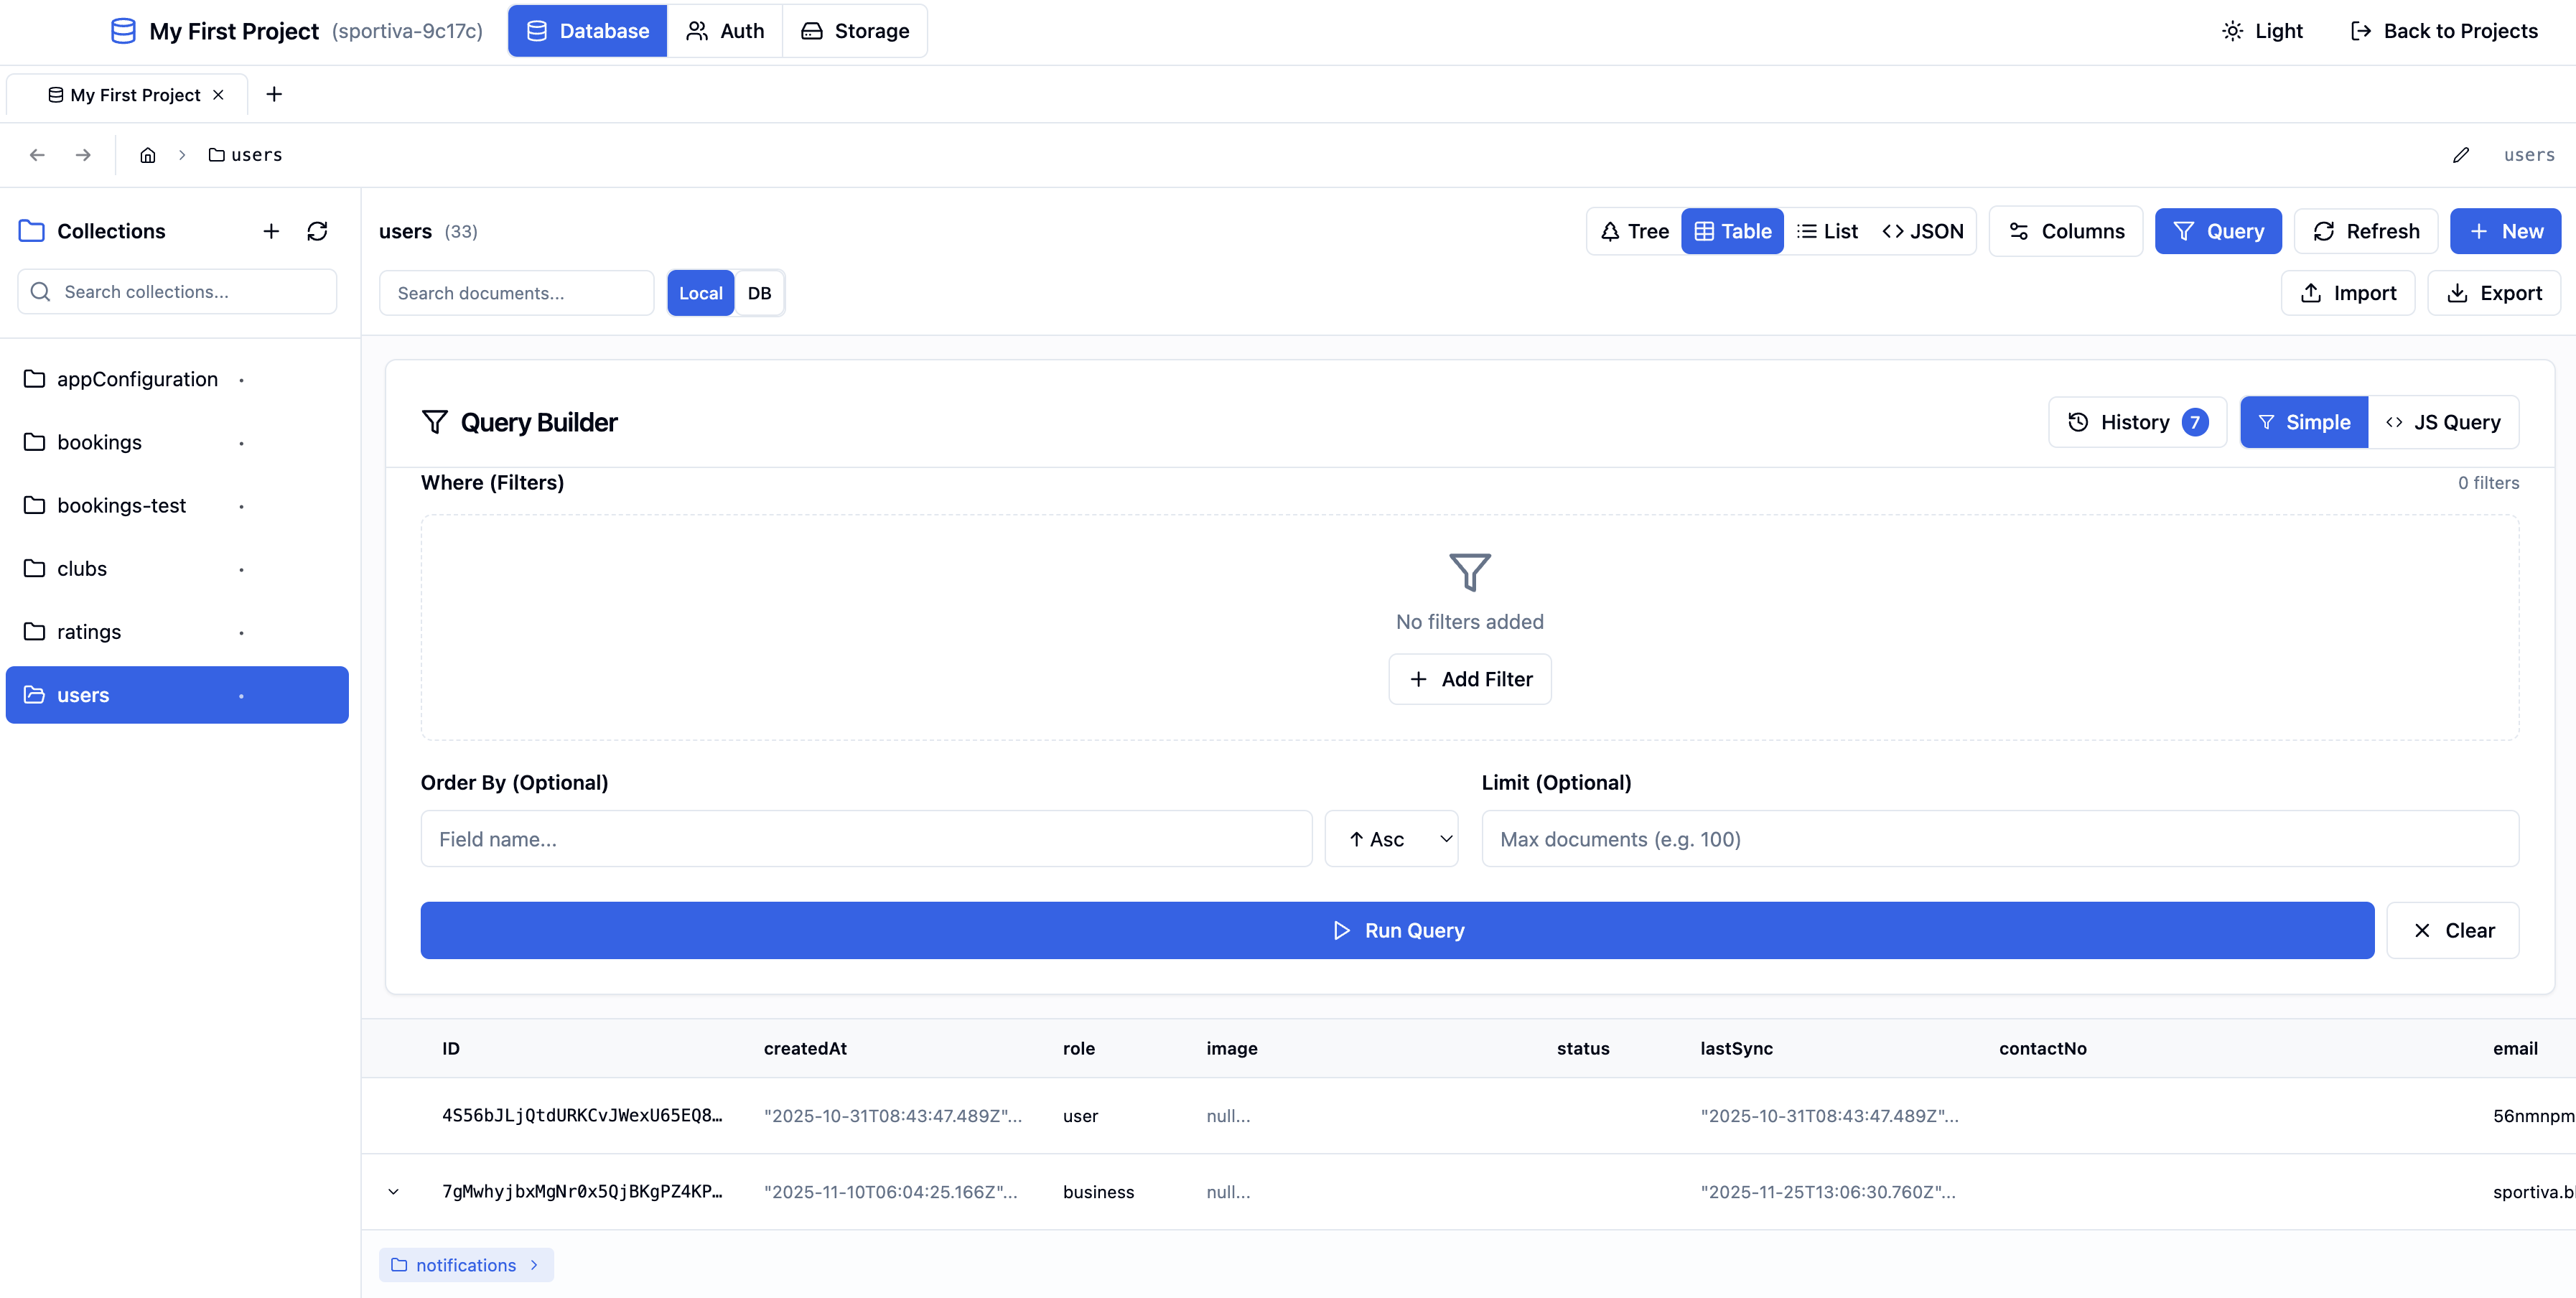Go to home via the breadcrumb house icon
Image resolution: width=2576 pixels, height=1298 pixels.
point(148,155)
